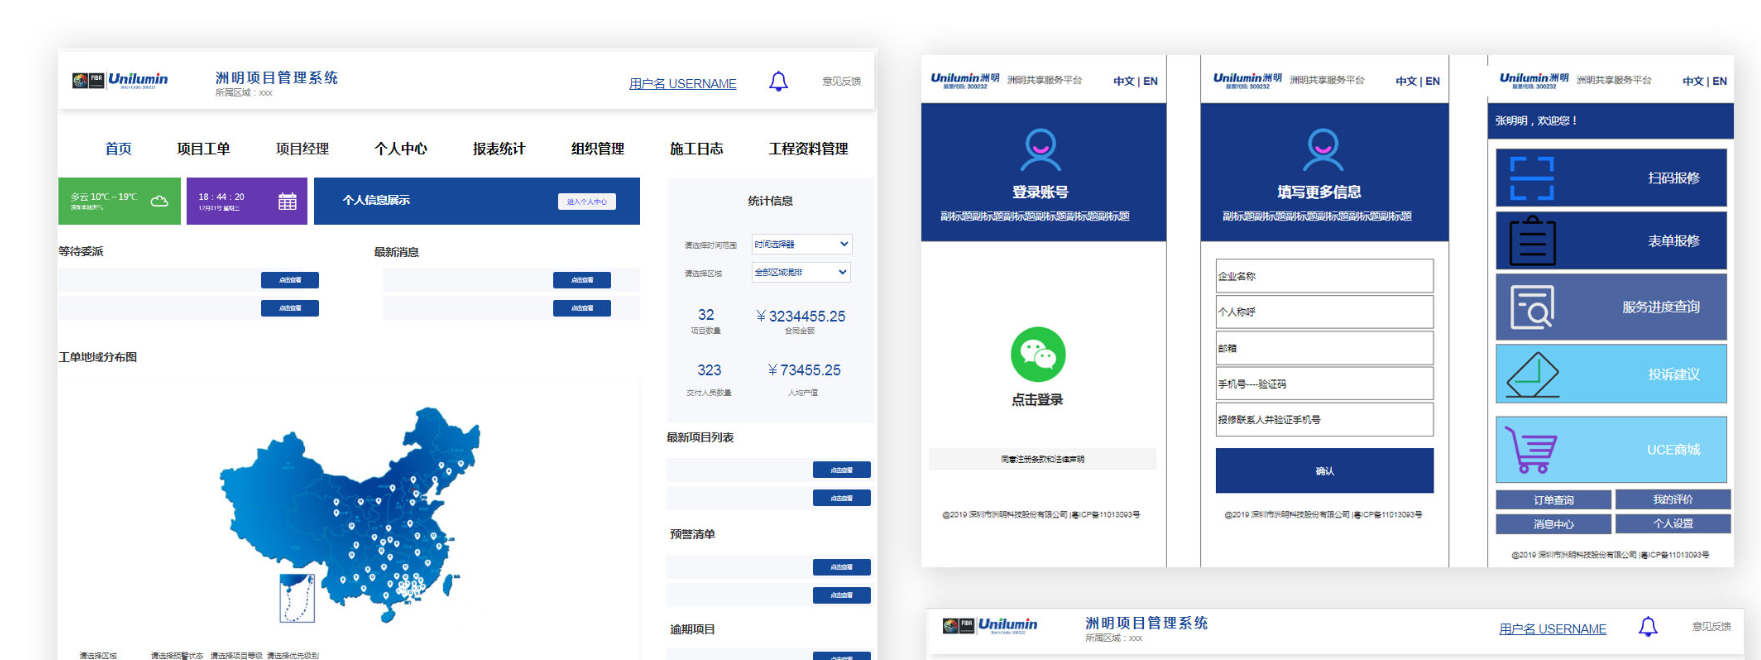1761x660 pixels.
Task: Click the first 点击查看 button under 预警清单
Action: [x=842, y=567]
